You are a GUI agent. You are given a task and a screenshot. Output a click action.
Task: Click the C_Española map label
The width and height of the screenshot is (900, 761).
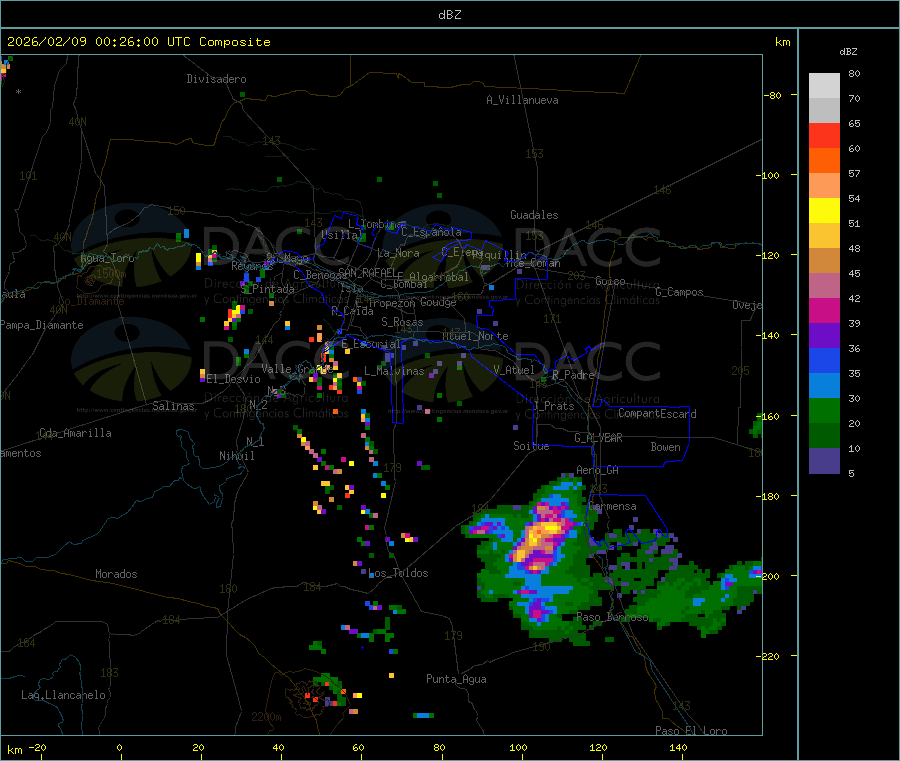pyautogui.click(x=431, y=232)
